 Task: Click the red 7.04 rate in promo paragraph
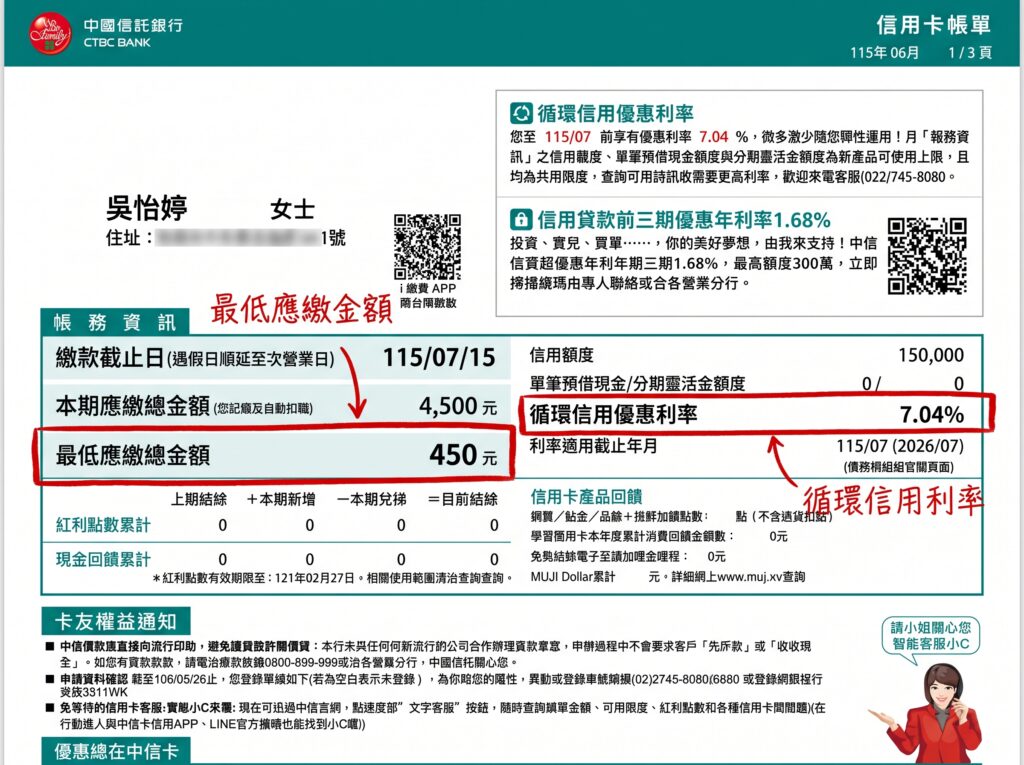click(713, 137)
